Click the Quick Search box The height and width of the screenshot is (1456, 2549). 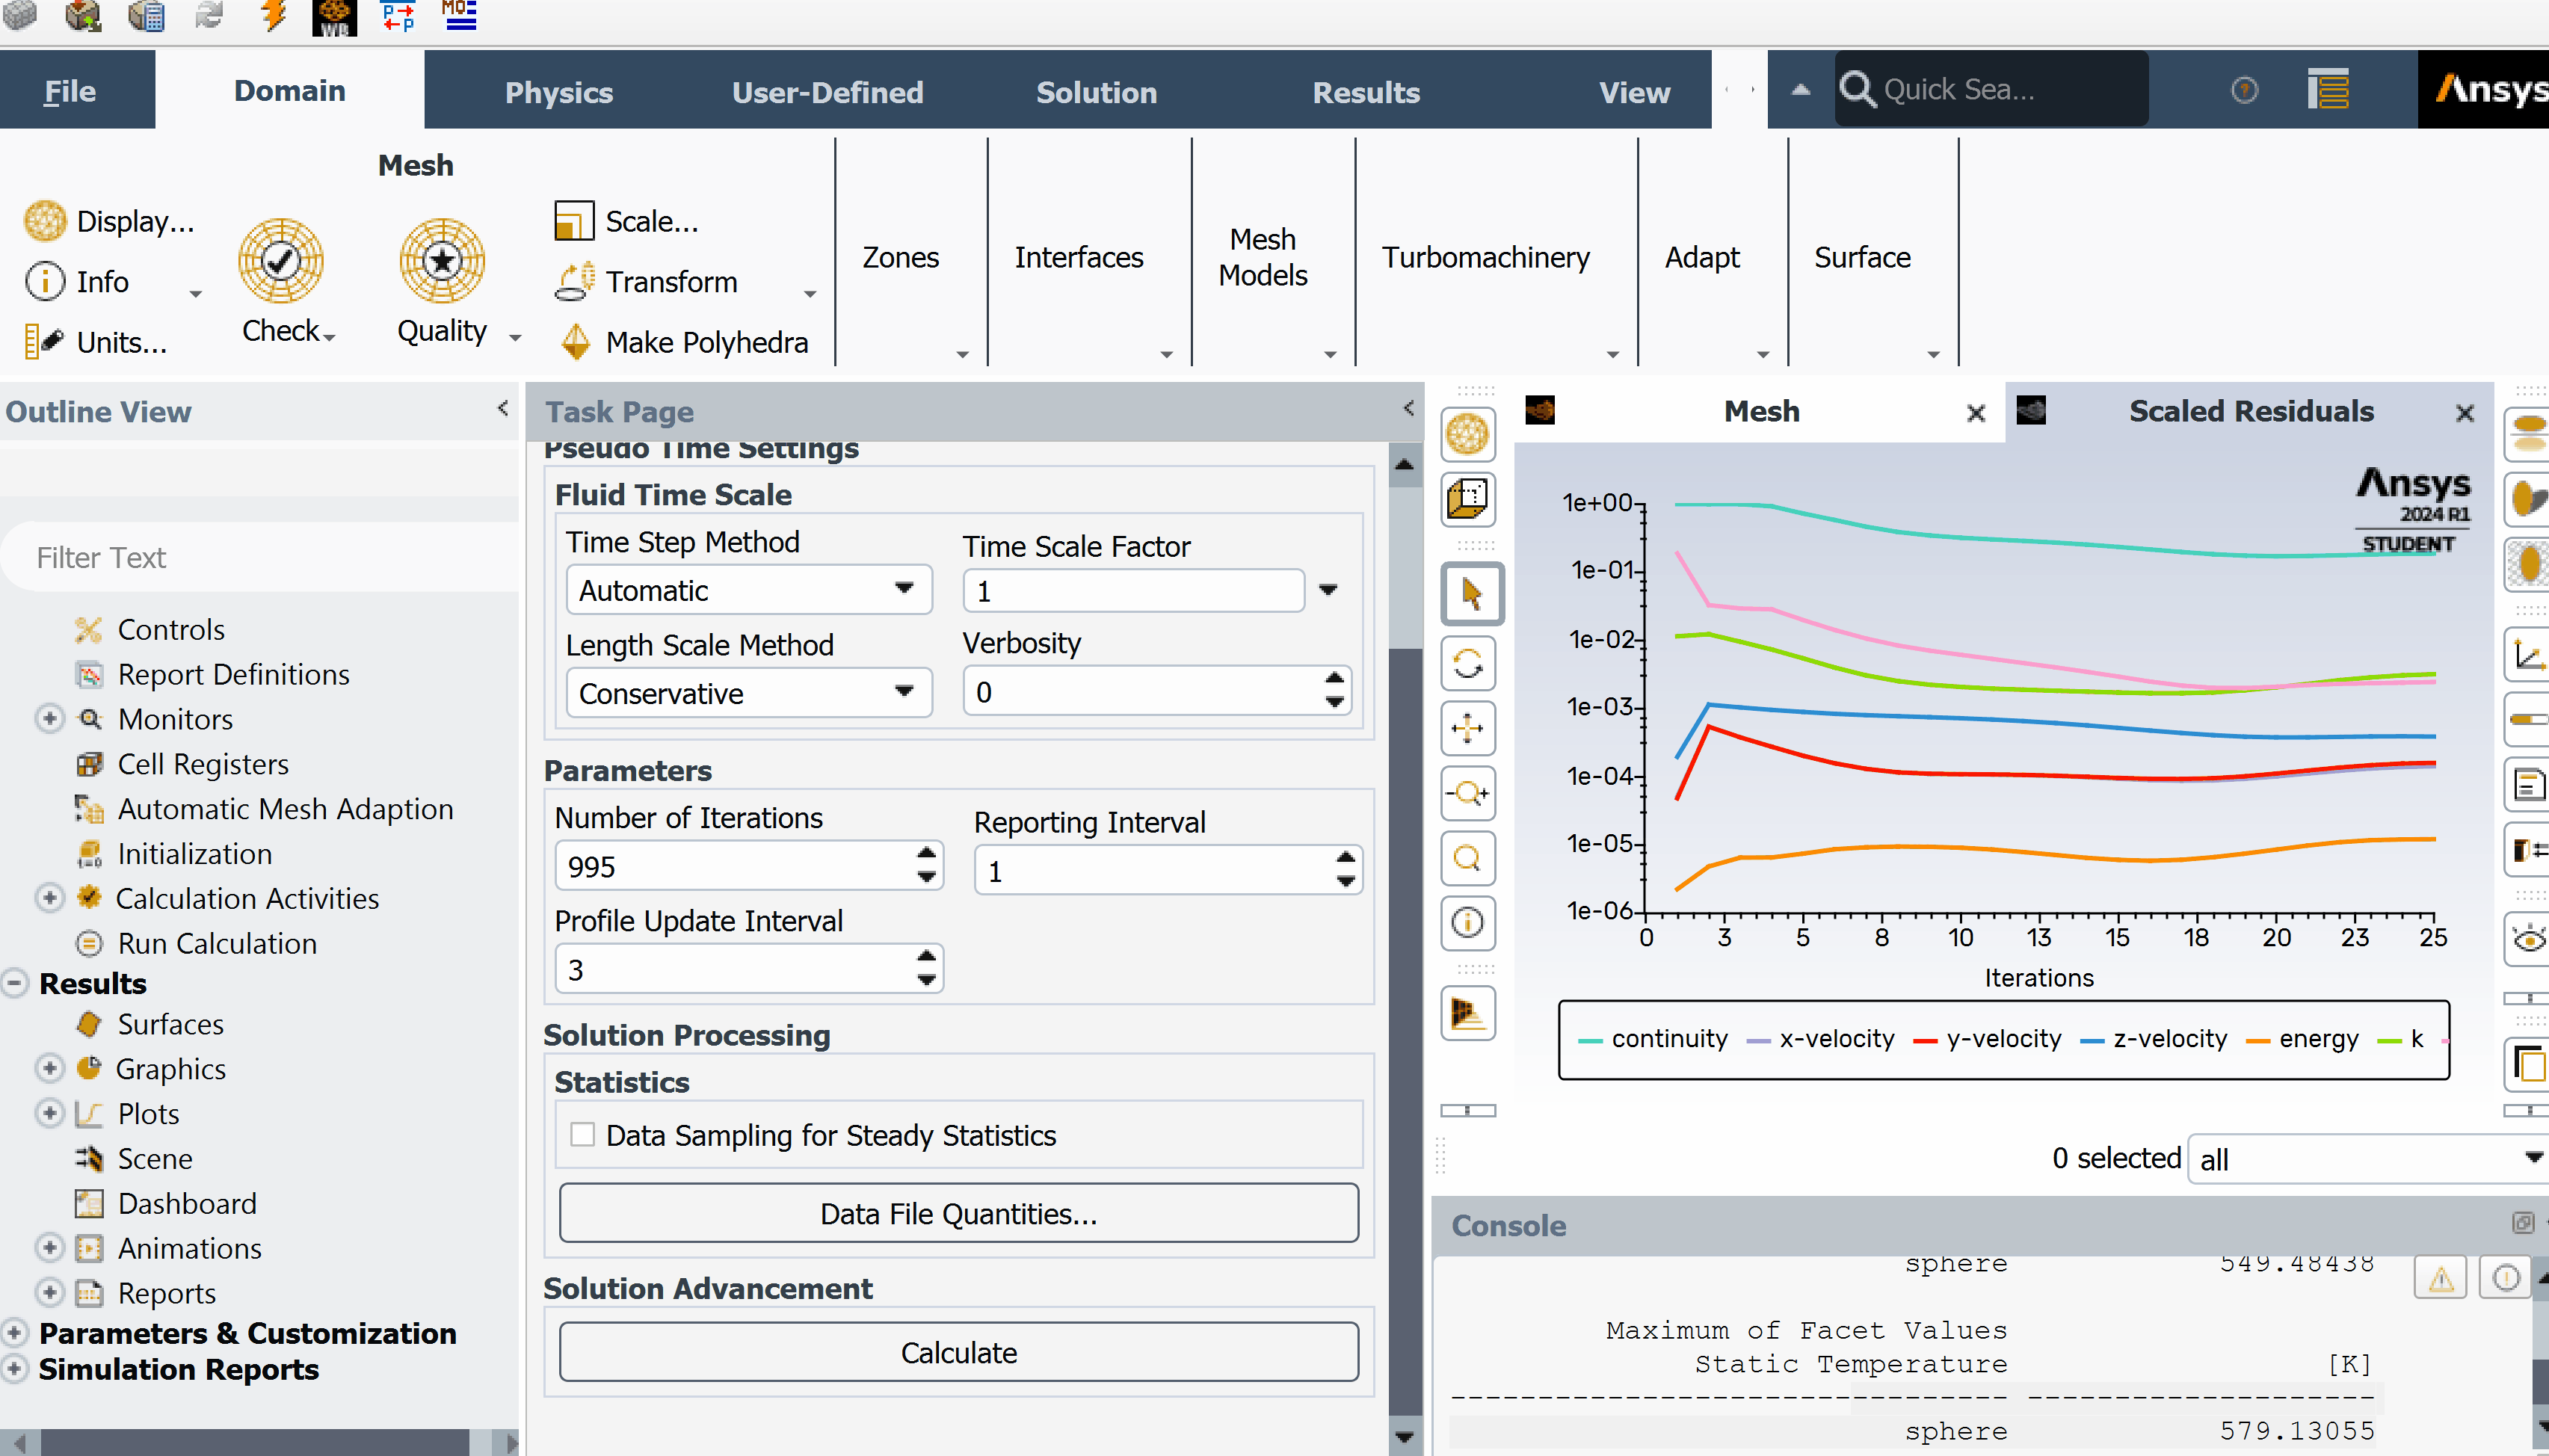pyautogui.click(x=1990, y=89)
